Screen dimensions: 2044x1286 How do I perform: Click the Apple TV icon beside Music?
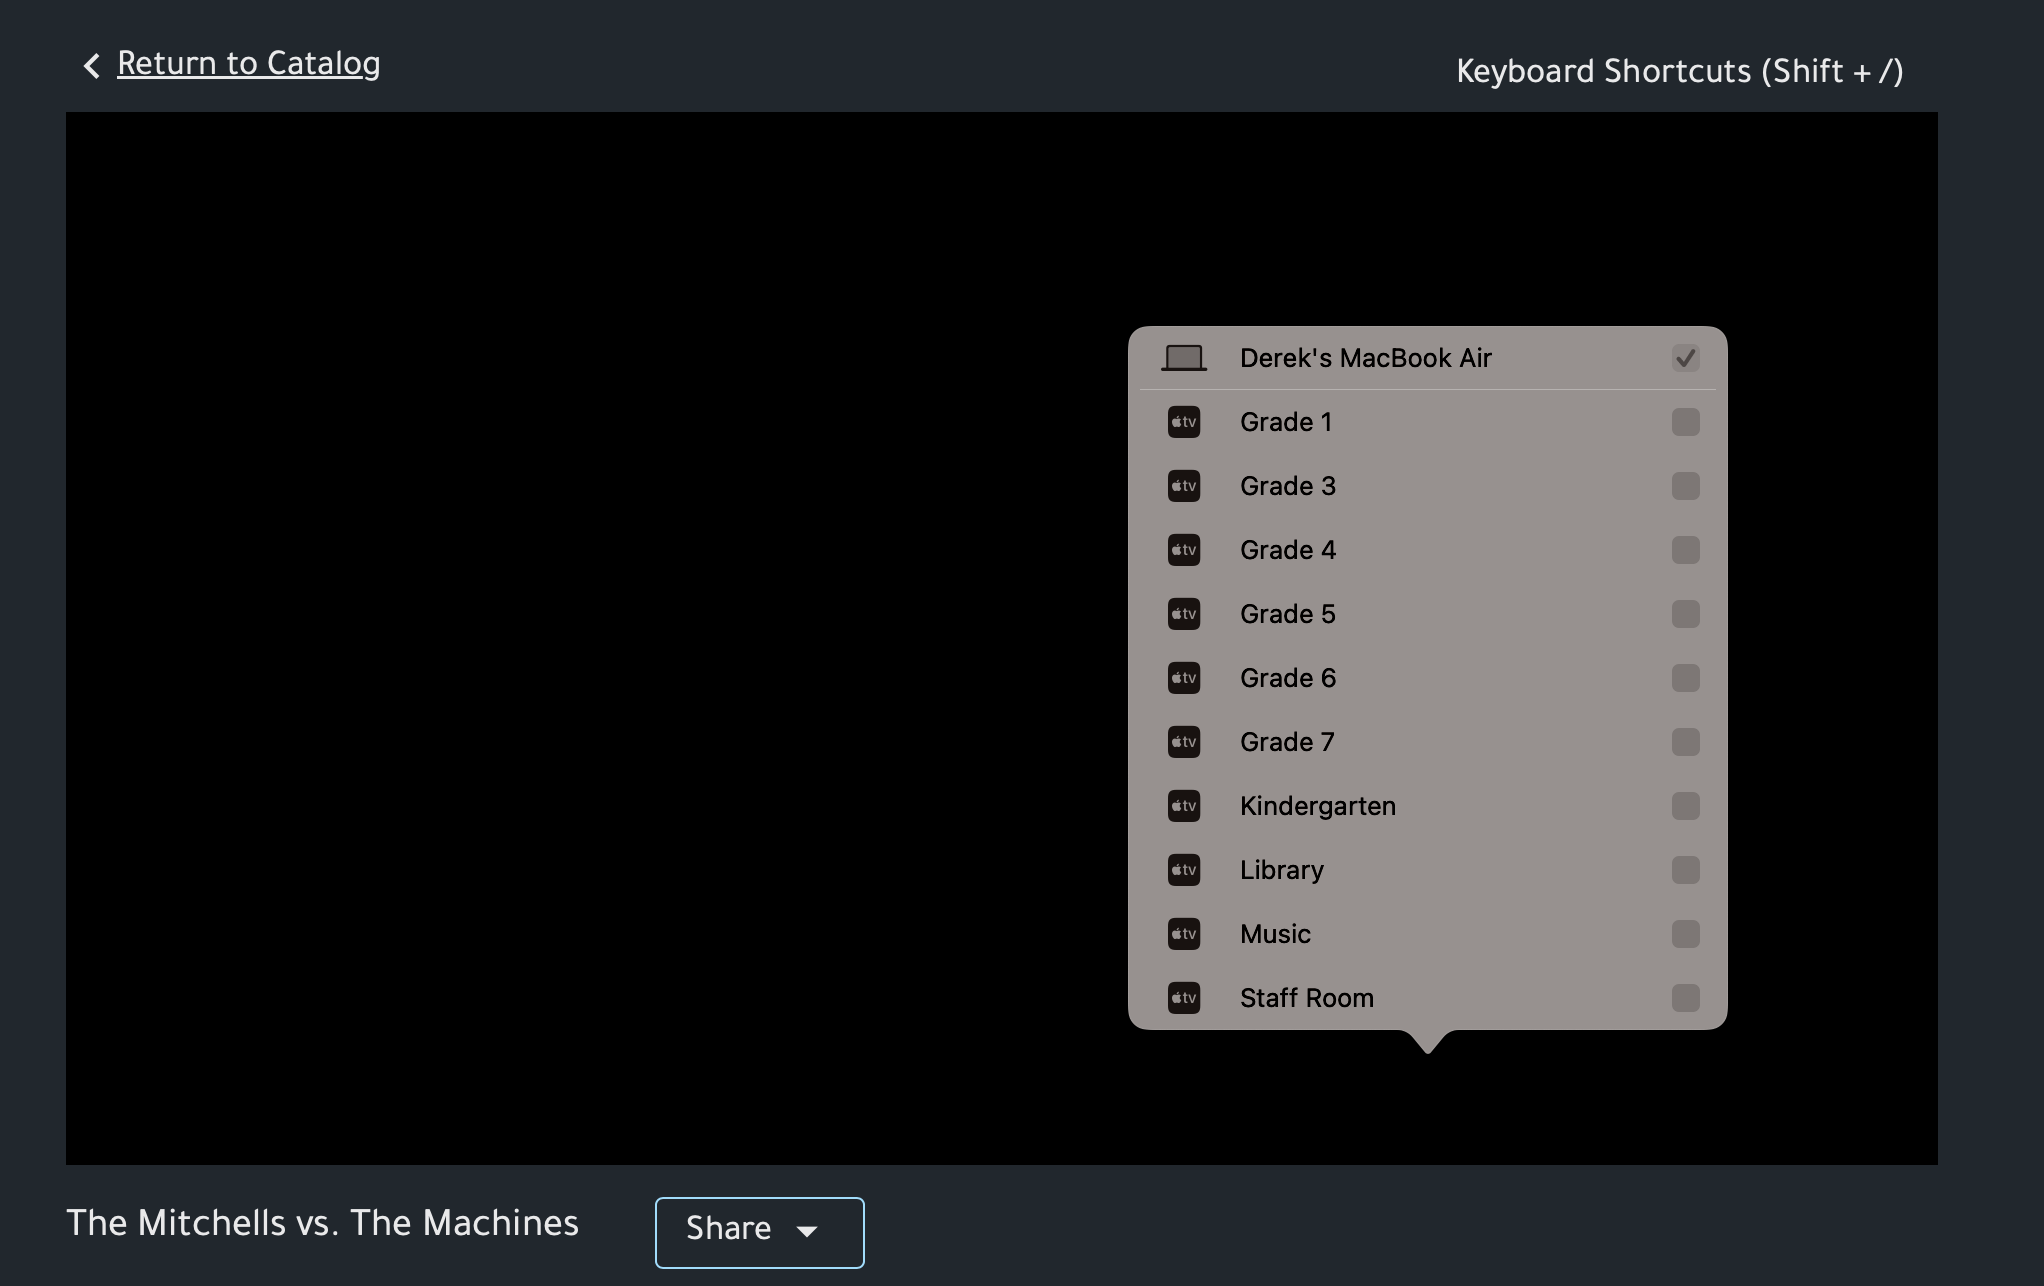[1184, 934]
